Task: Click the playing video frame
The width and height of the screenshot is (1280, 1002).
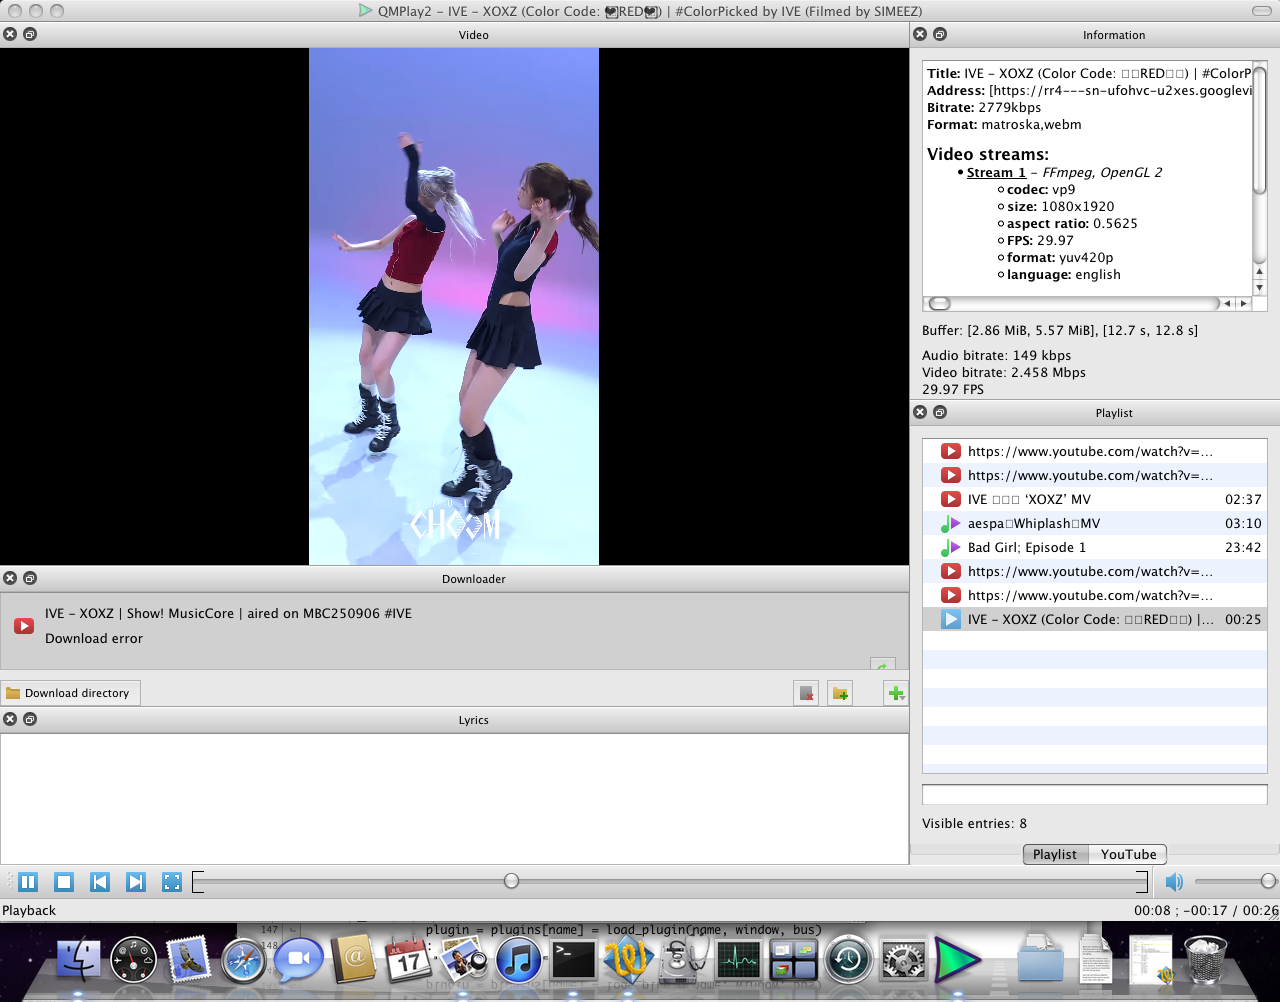Action: [454, 306]
